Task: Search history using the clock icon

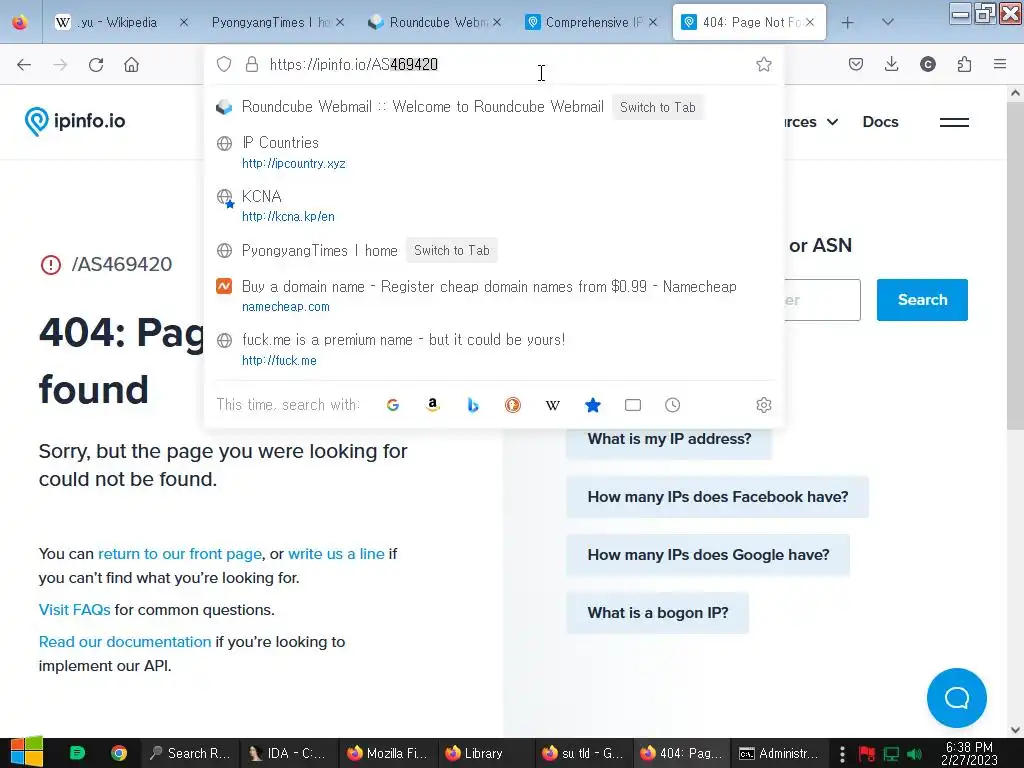Action: coord(673,405)
